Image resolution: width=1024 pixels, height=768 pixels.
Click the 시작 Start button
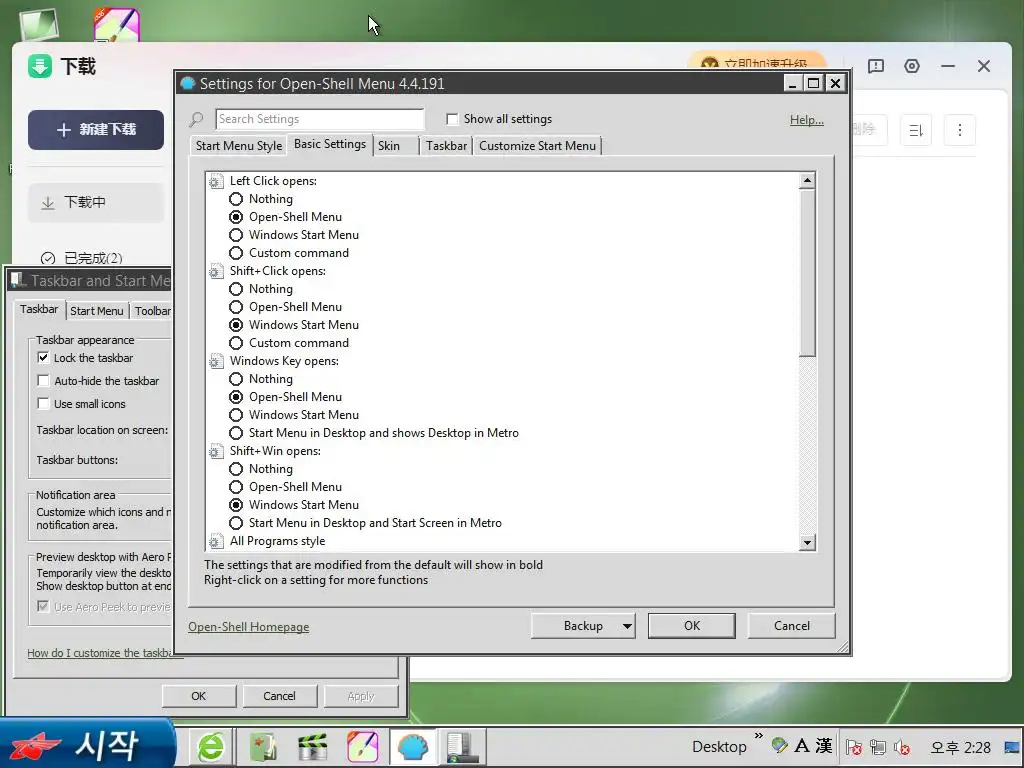tap(87, 744)
